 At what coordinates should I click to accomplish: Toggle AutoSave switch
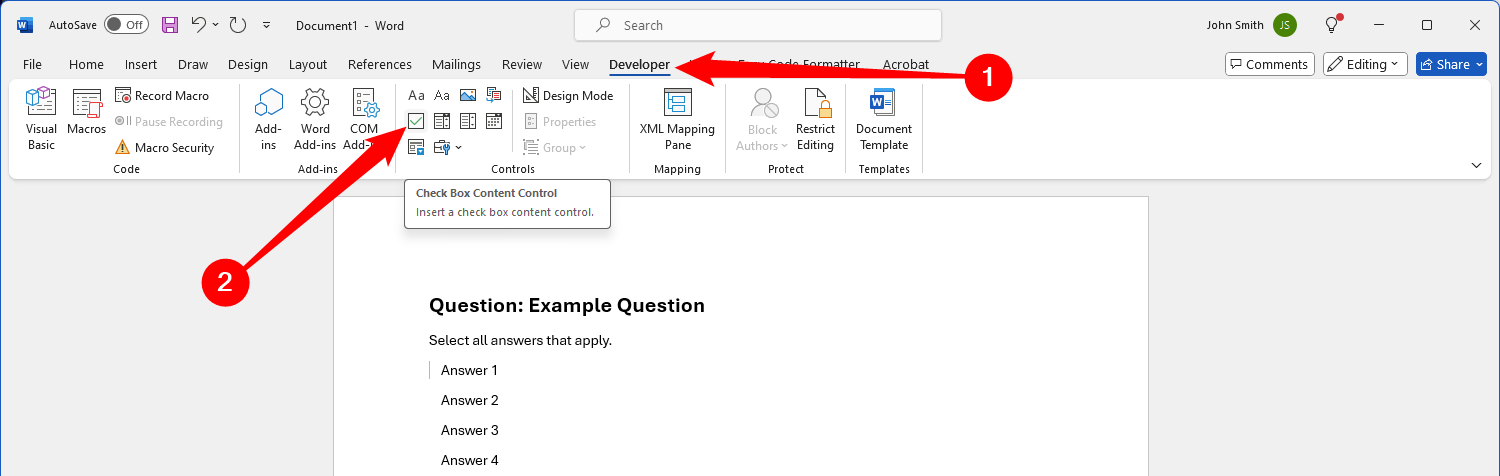click(125, 25)
